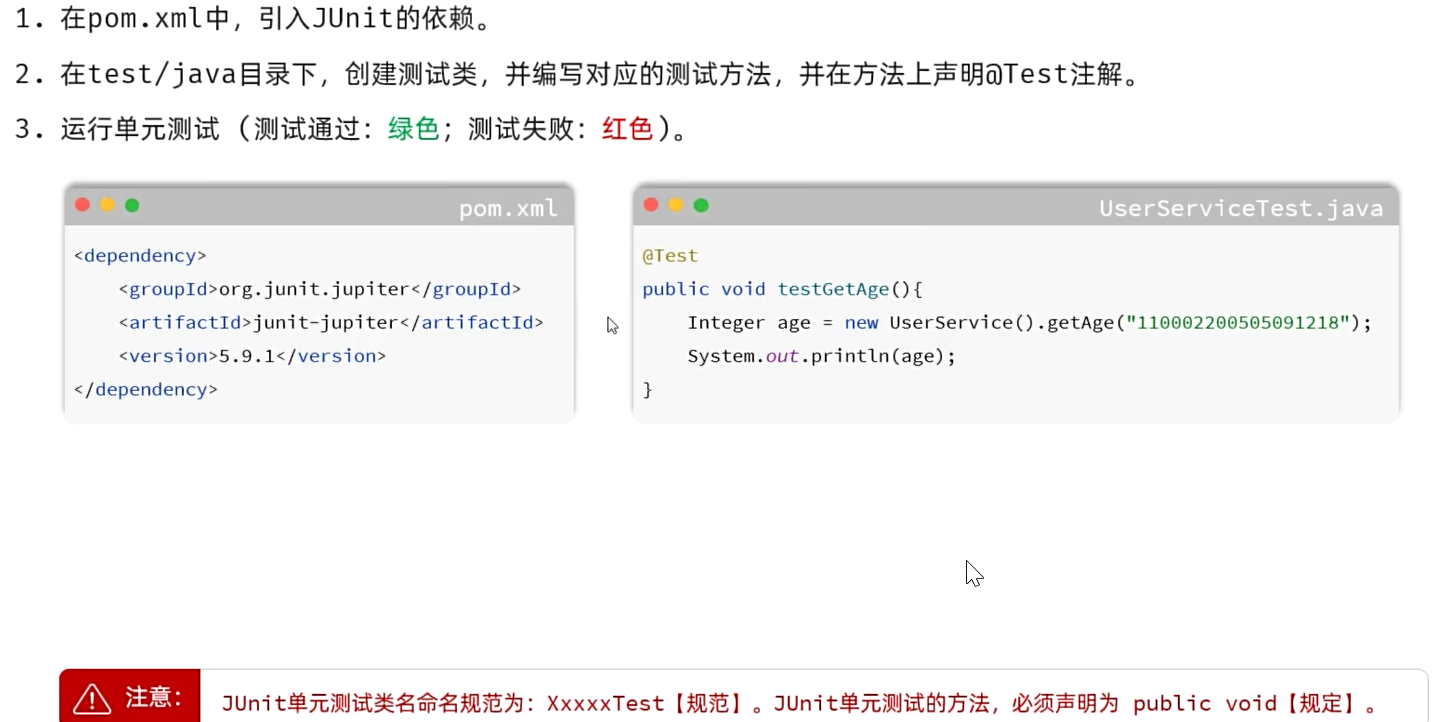The height and width of the screenshot is (722, 1437).
Task: Click the green 绿色 text
Action: point(414,130)
